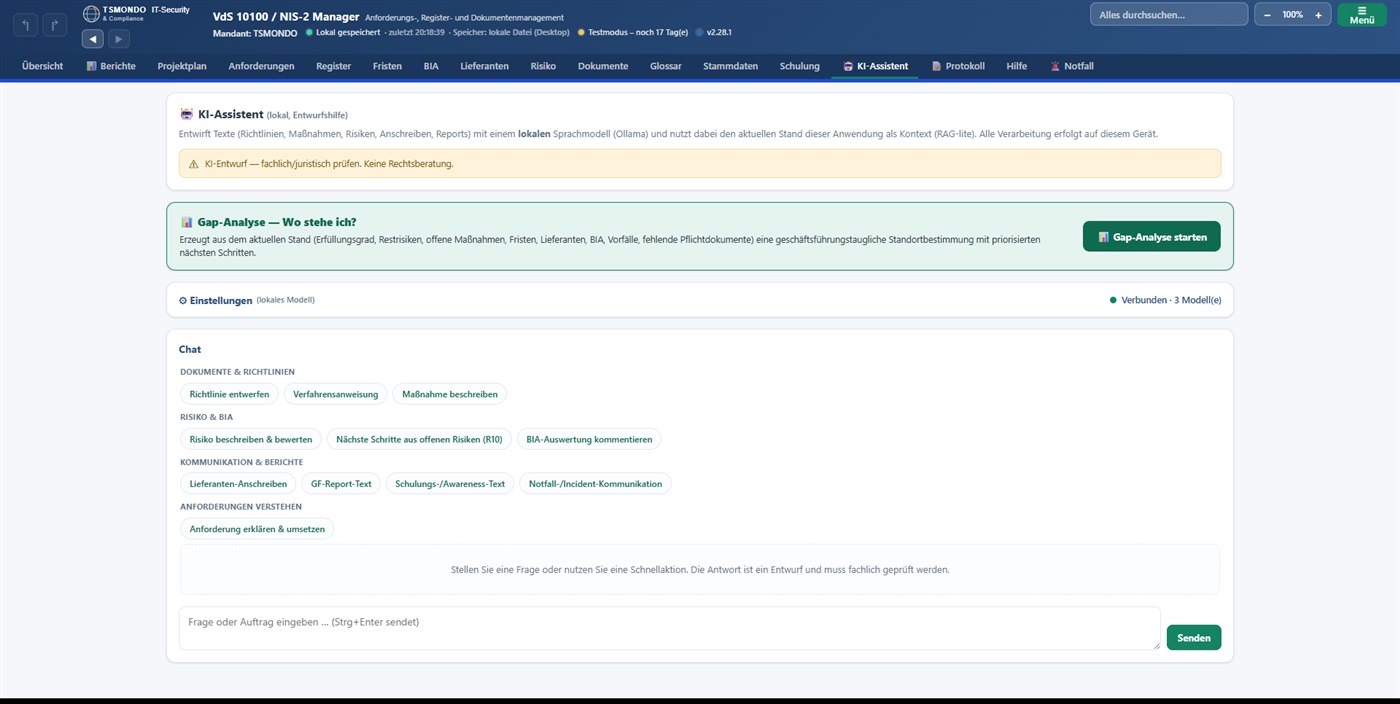The height and width of the screenshot is (704, 1400).
Task: Click Anforderung erklären & umsetzen quick action
Action: coord(257,529)
